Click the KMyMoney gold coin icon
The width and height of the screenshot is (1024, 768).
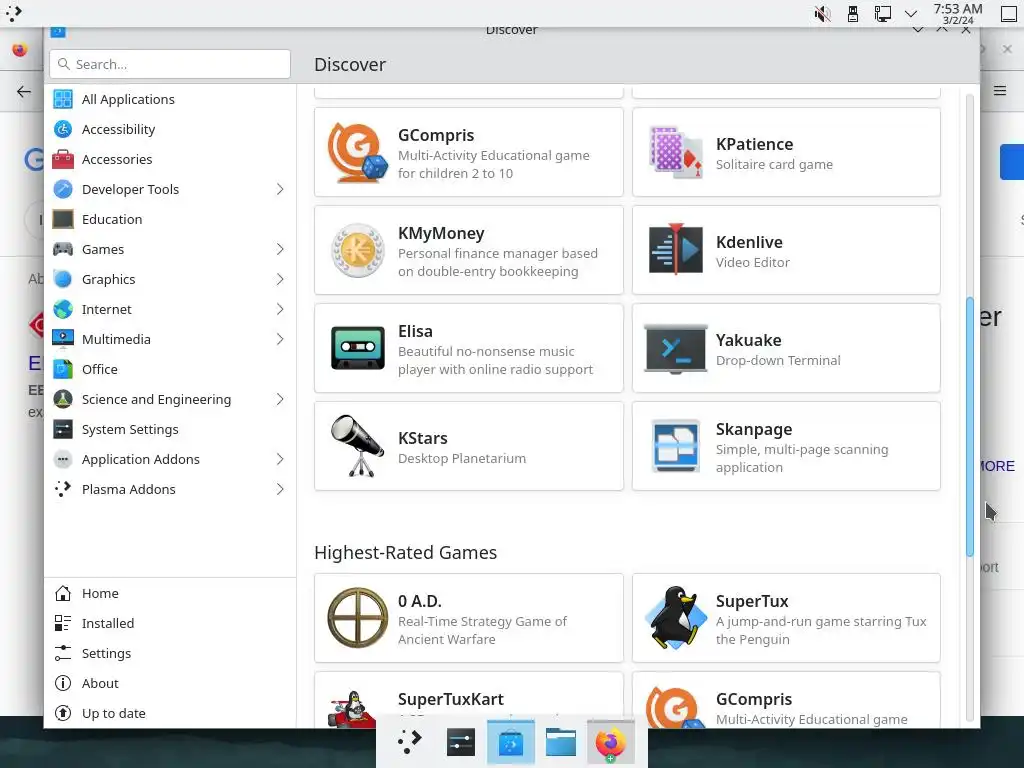click(x=357, y=251)
